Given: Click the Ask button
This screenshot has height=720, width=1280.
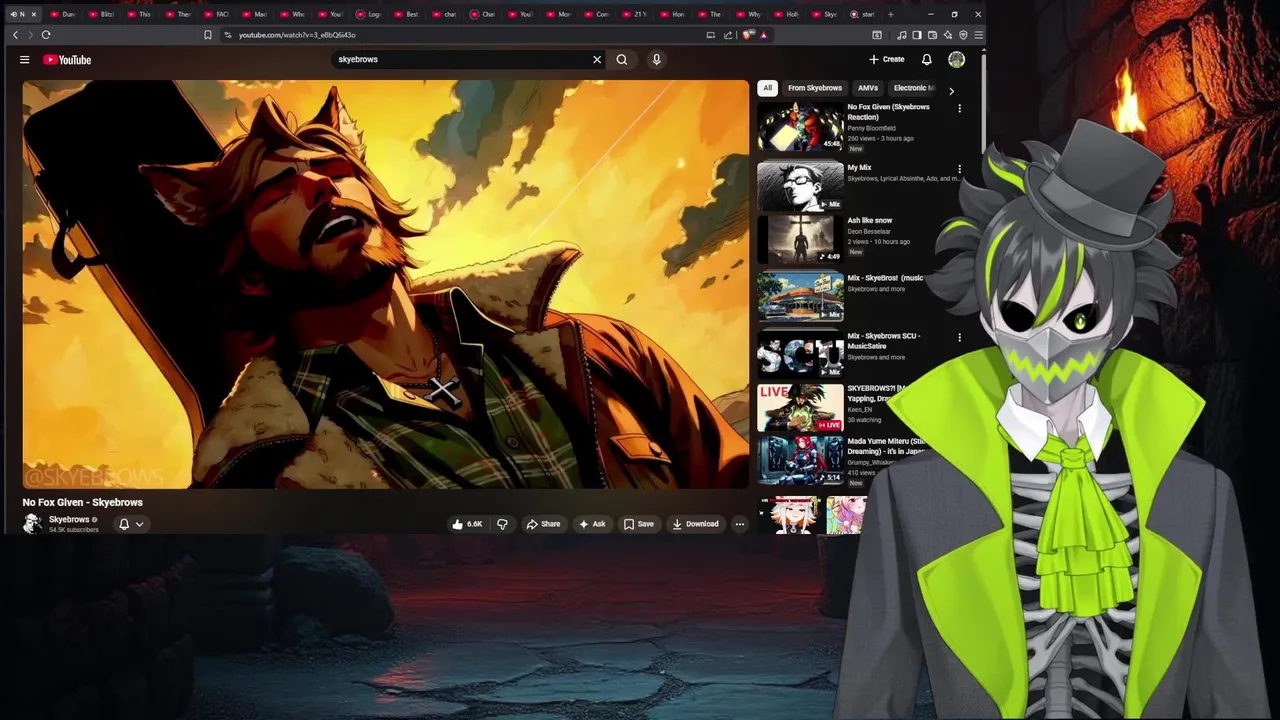Looking at the screenshot, I should tap(592, 524).
